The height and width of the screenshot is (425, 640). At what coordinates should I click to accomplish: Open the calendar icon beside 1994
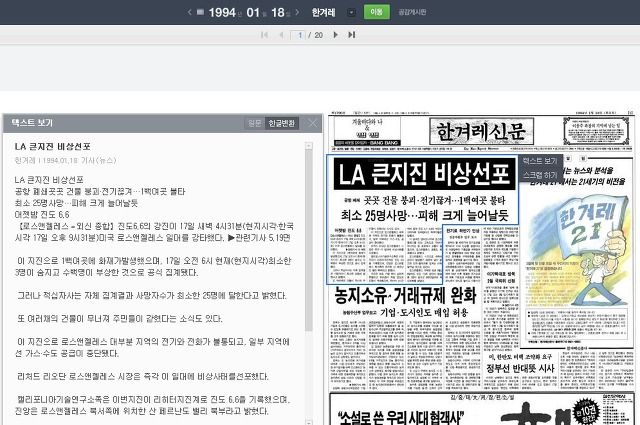(x=200, y=12)
